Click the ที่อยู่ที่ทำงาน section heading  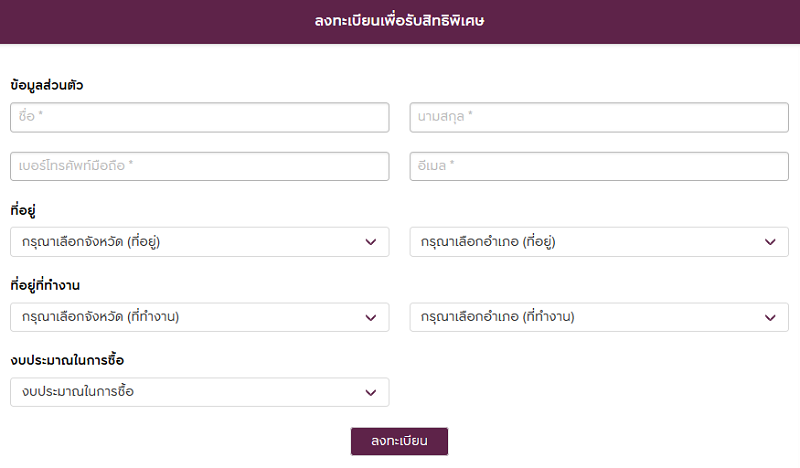coord(45,285)
